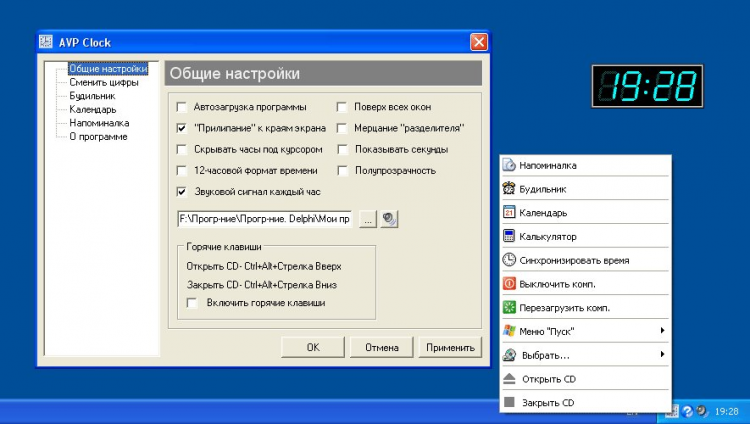Screen dimensions: 750x424
Task: Click the green restart icon for Перезагрузить комп.
Action: click(x=509, y=307)
